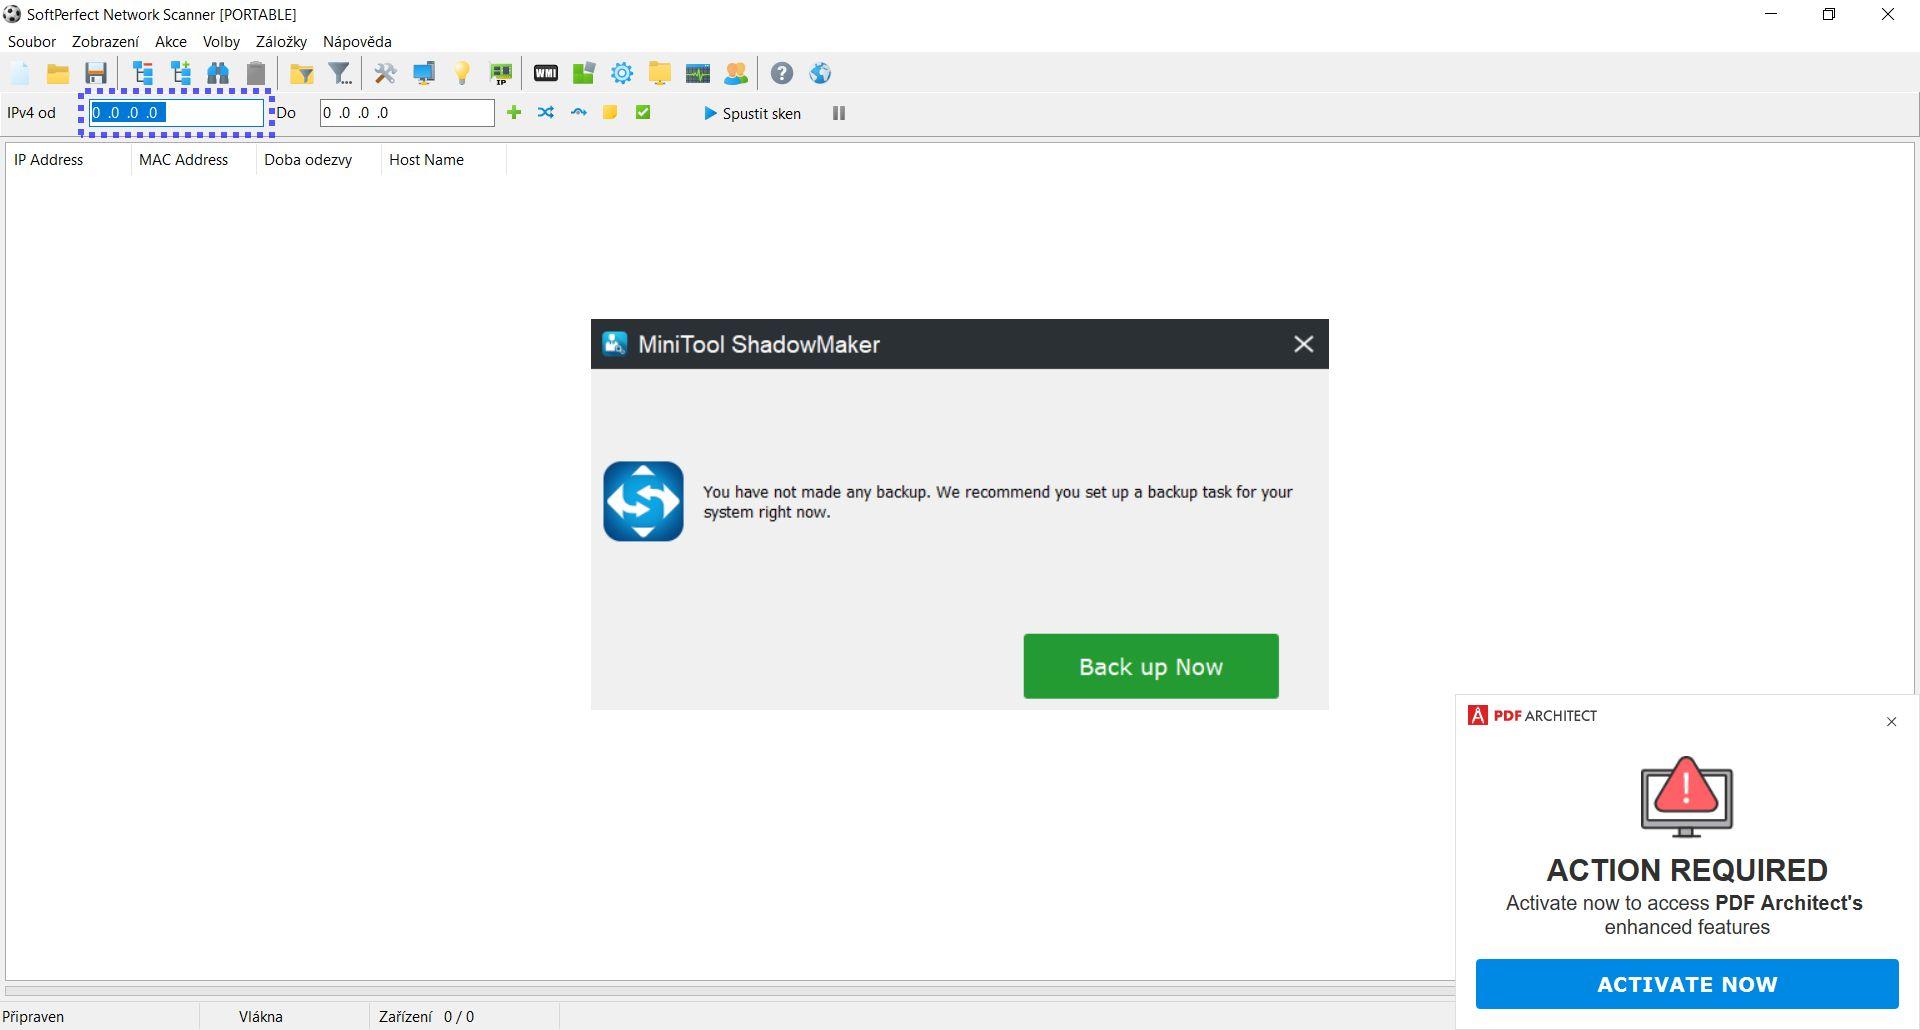Open the Volby menu
The height and width of the screenshot is (1030, 1920).
[221, 41]
